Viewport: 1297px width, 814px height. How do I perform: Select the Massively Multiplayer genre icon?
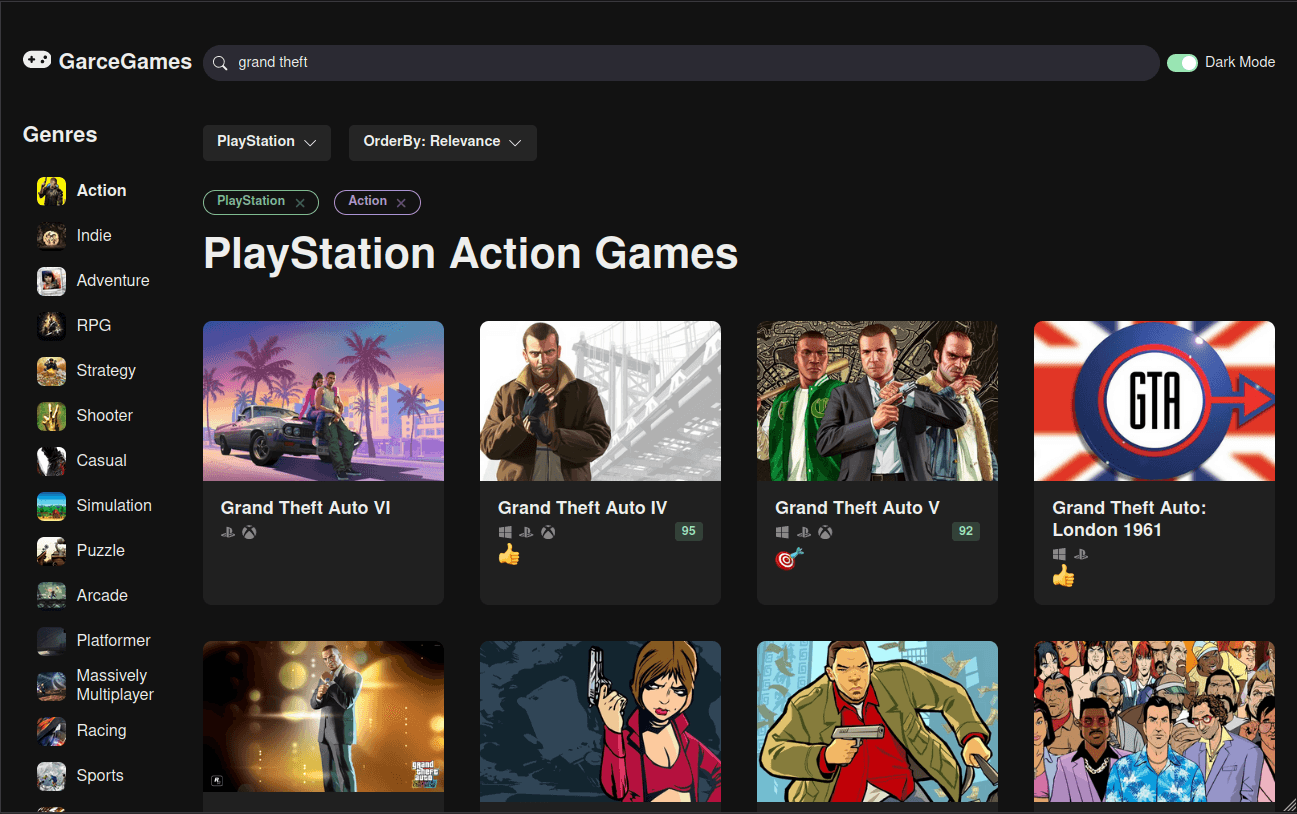click(x=51, y=686)
